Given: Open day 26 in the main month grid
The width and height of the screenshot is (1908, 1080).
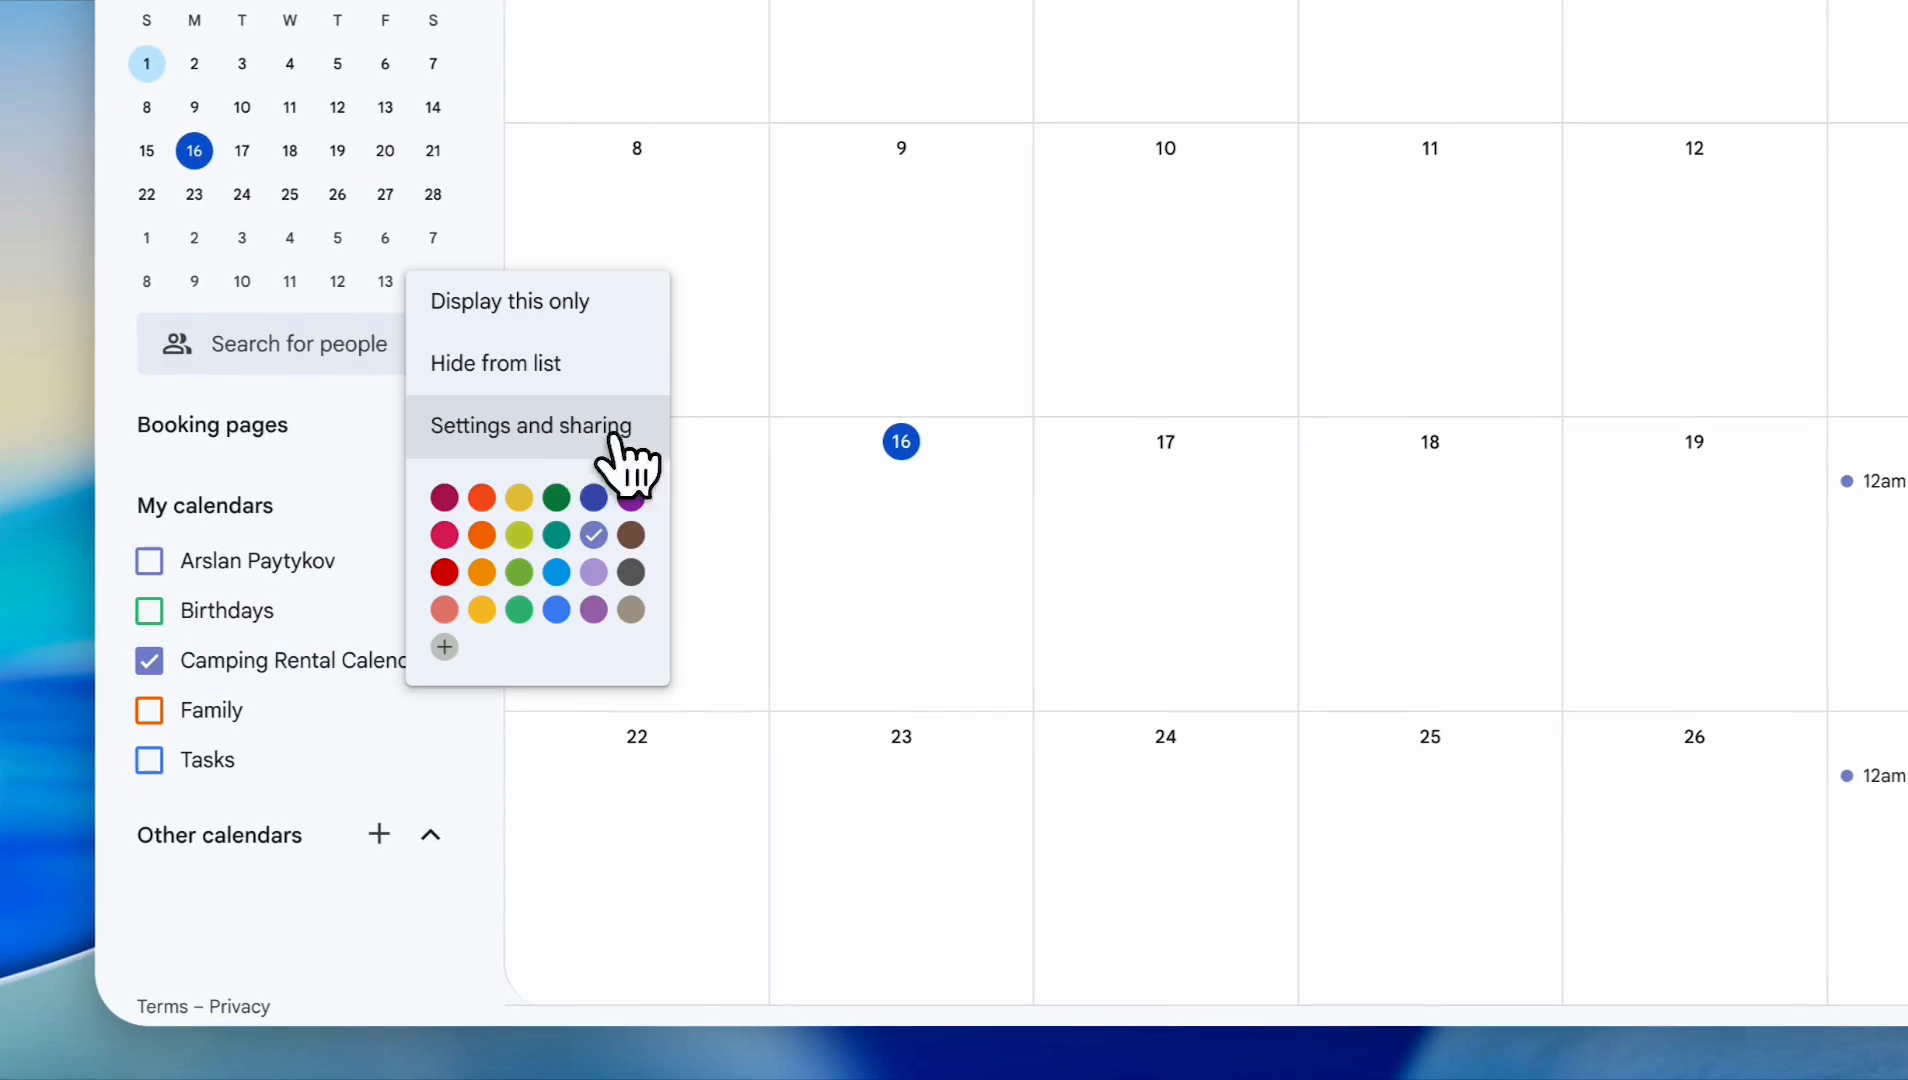Looking at the screenshot, I should [1694, 737].
